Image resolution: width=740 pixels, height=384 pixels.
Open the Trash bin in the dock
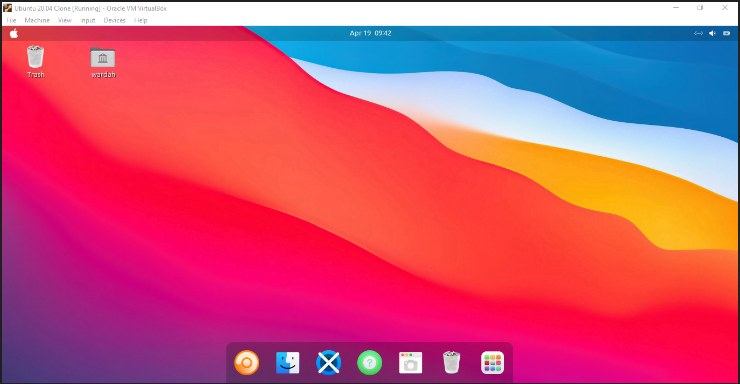tap(452, 362)
